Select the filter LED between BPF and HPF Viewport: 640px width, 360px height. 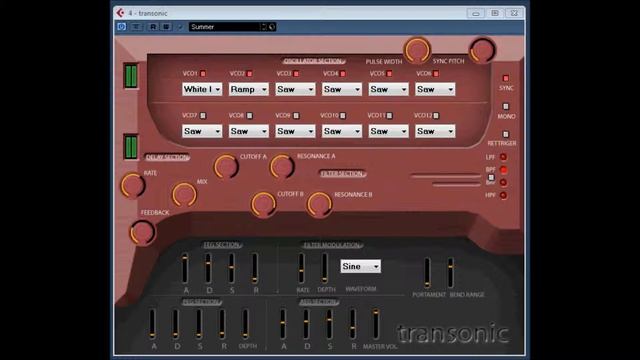(503, 182)
